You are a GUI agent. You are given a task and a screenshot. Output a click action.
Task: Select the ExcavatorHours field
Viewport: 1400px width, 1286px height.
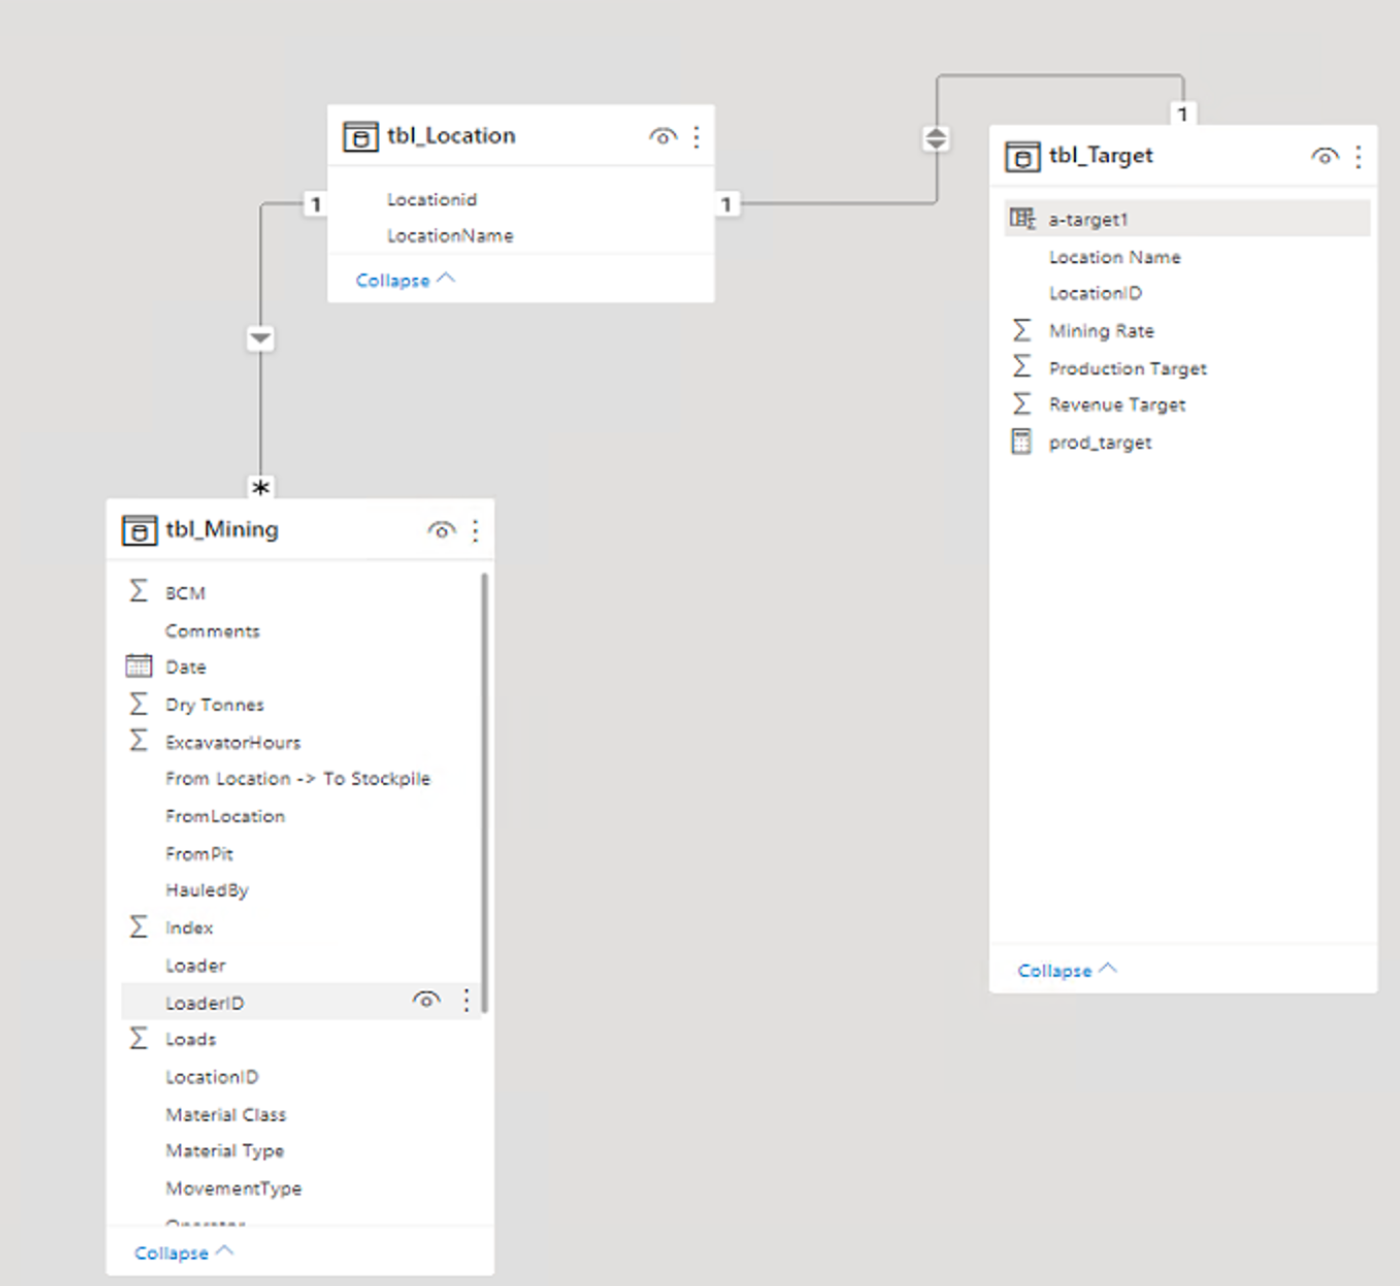click(233, 742)
